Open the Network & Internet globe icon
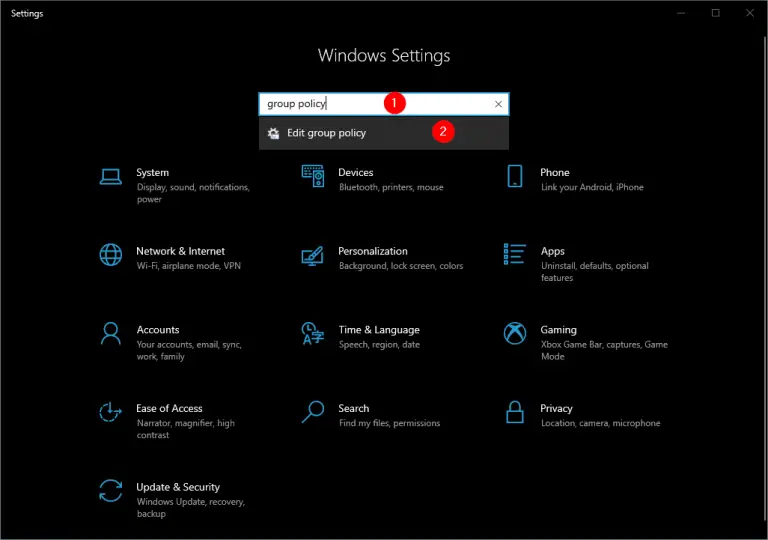 pyautogui.click(x=111, y=255)
